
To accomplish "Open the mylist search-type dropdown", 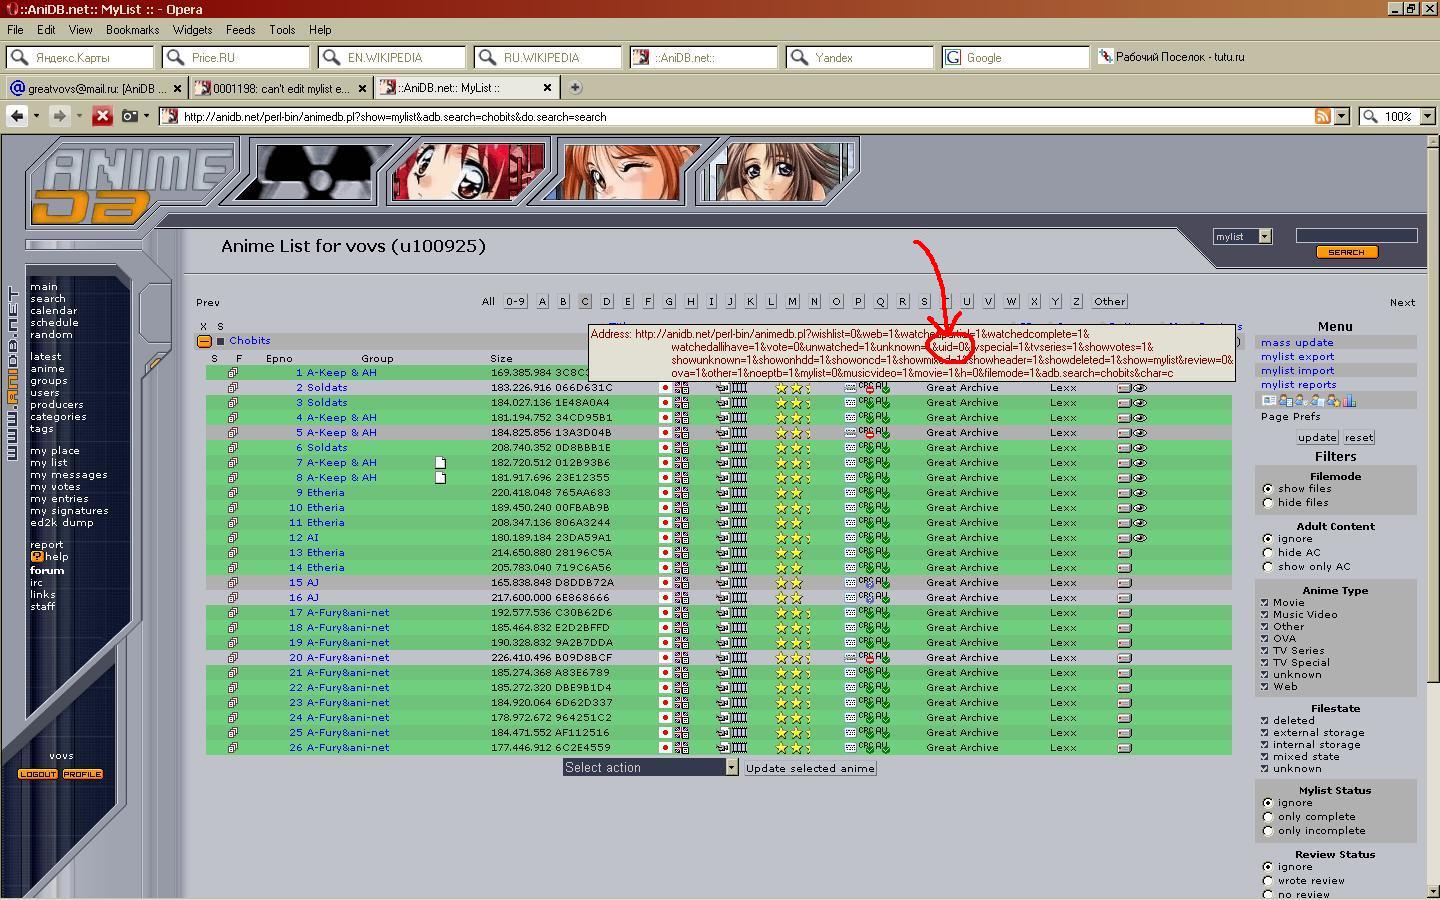I will click(1242, 236).
